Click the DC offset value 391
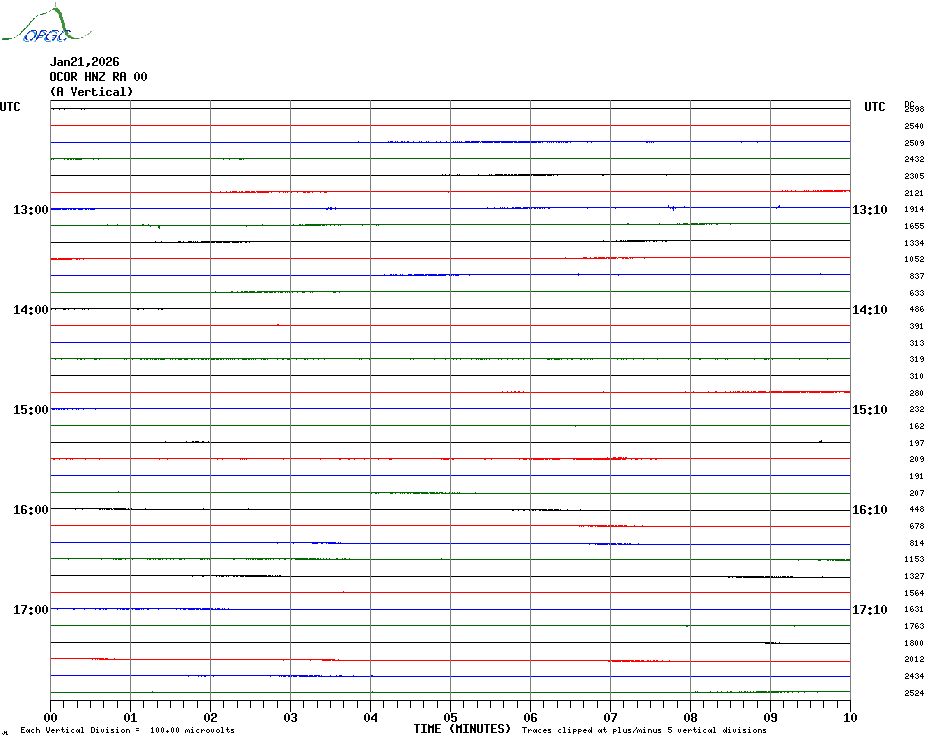Screen dimensions: 930x744 point(916,326)
